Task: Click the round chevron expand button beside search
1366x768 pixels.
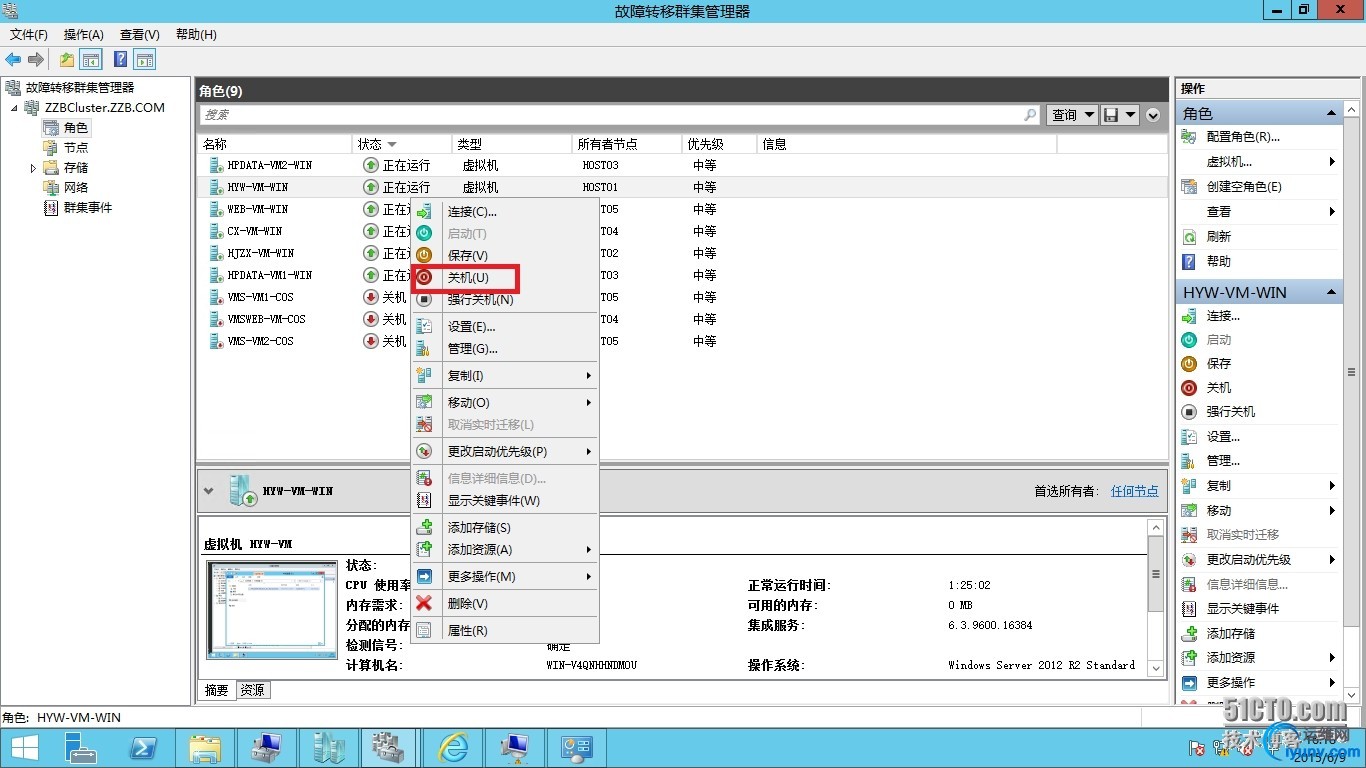Action: click(1153, 115)
